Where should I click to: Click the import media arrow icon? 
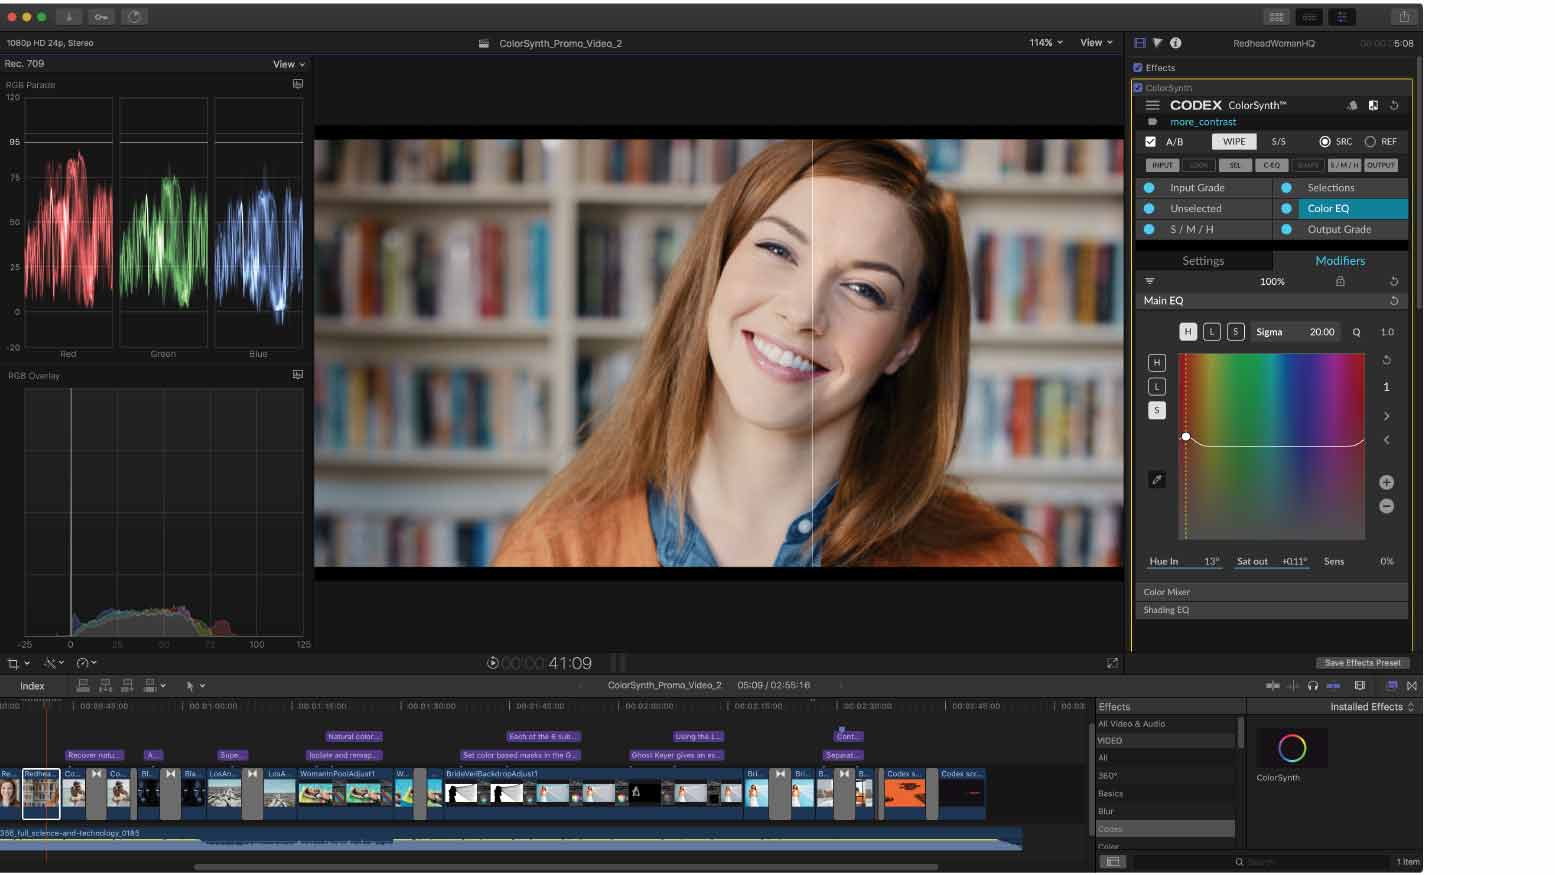[x=69, y=17]
